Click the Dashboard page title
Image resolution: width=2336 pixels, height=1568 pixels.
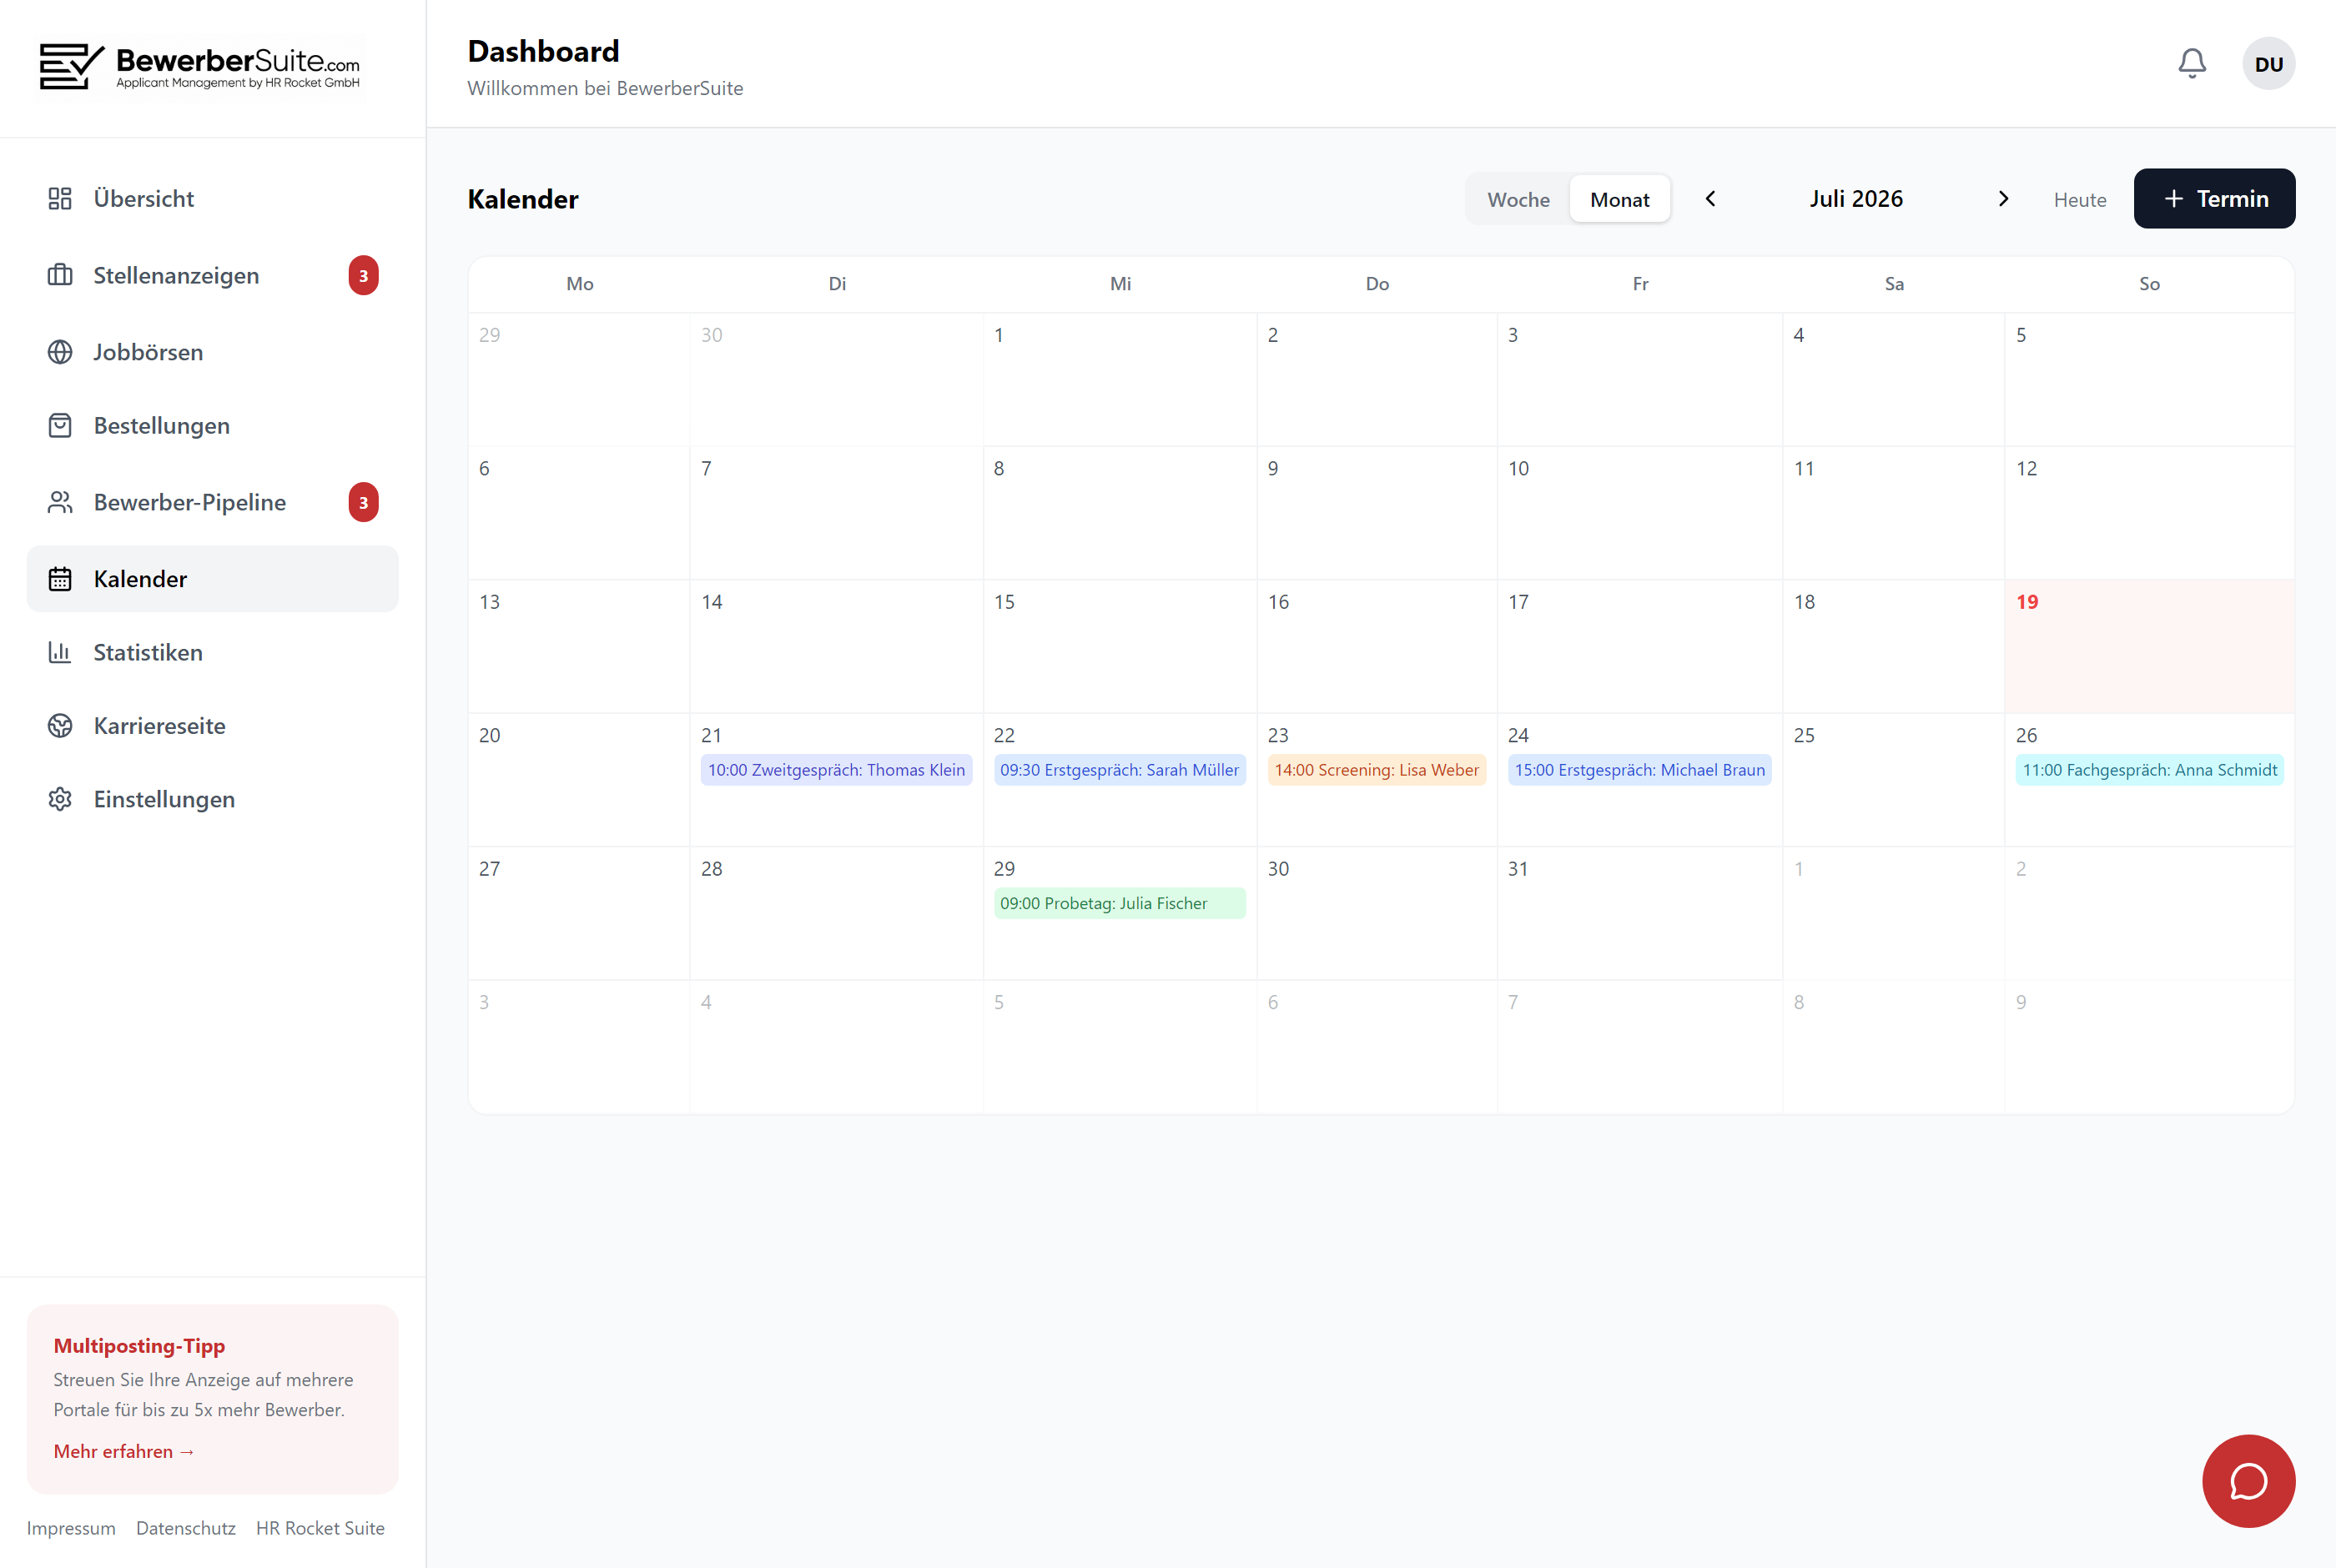point(543,51)
